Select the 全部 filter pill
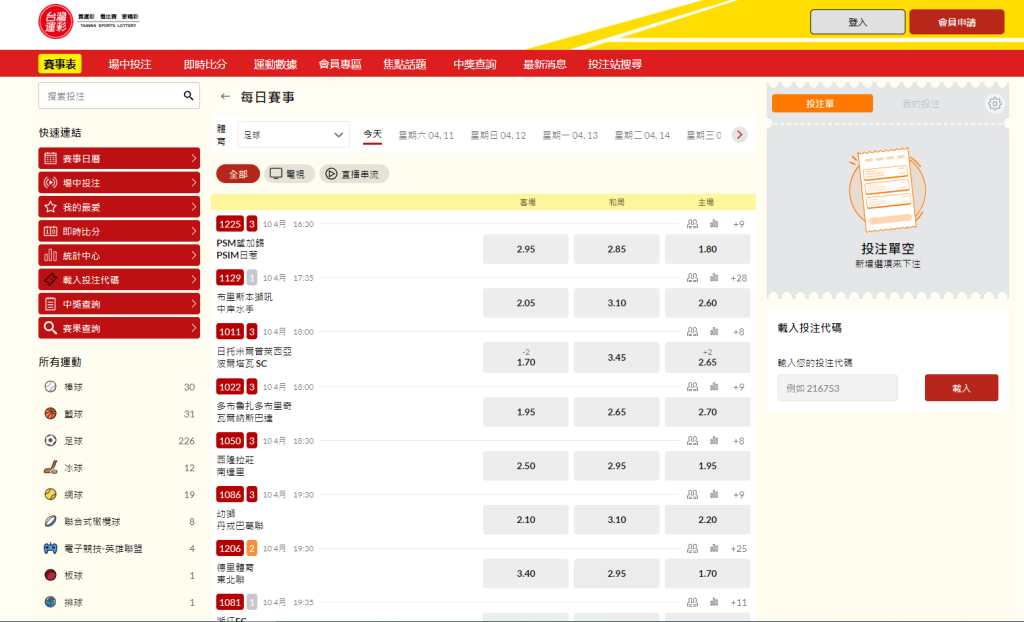Screen dimensions: 1024x622 (x=238, y=174)
